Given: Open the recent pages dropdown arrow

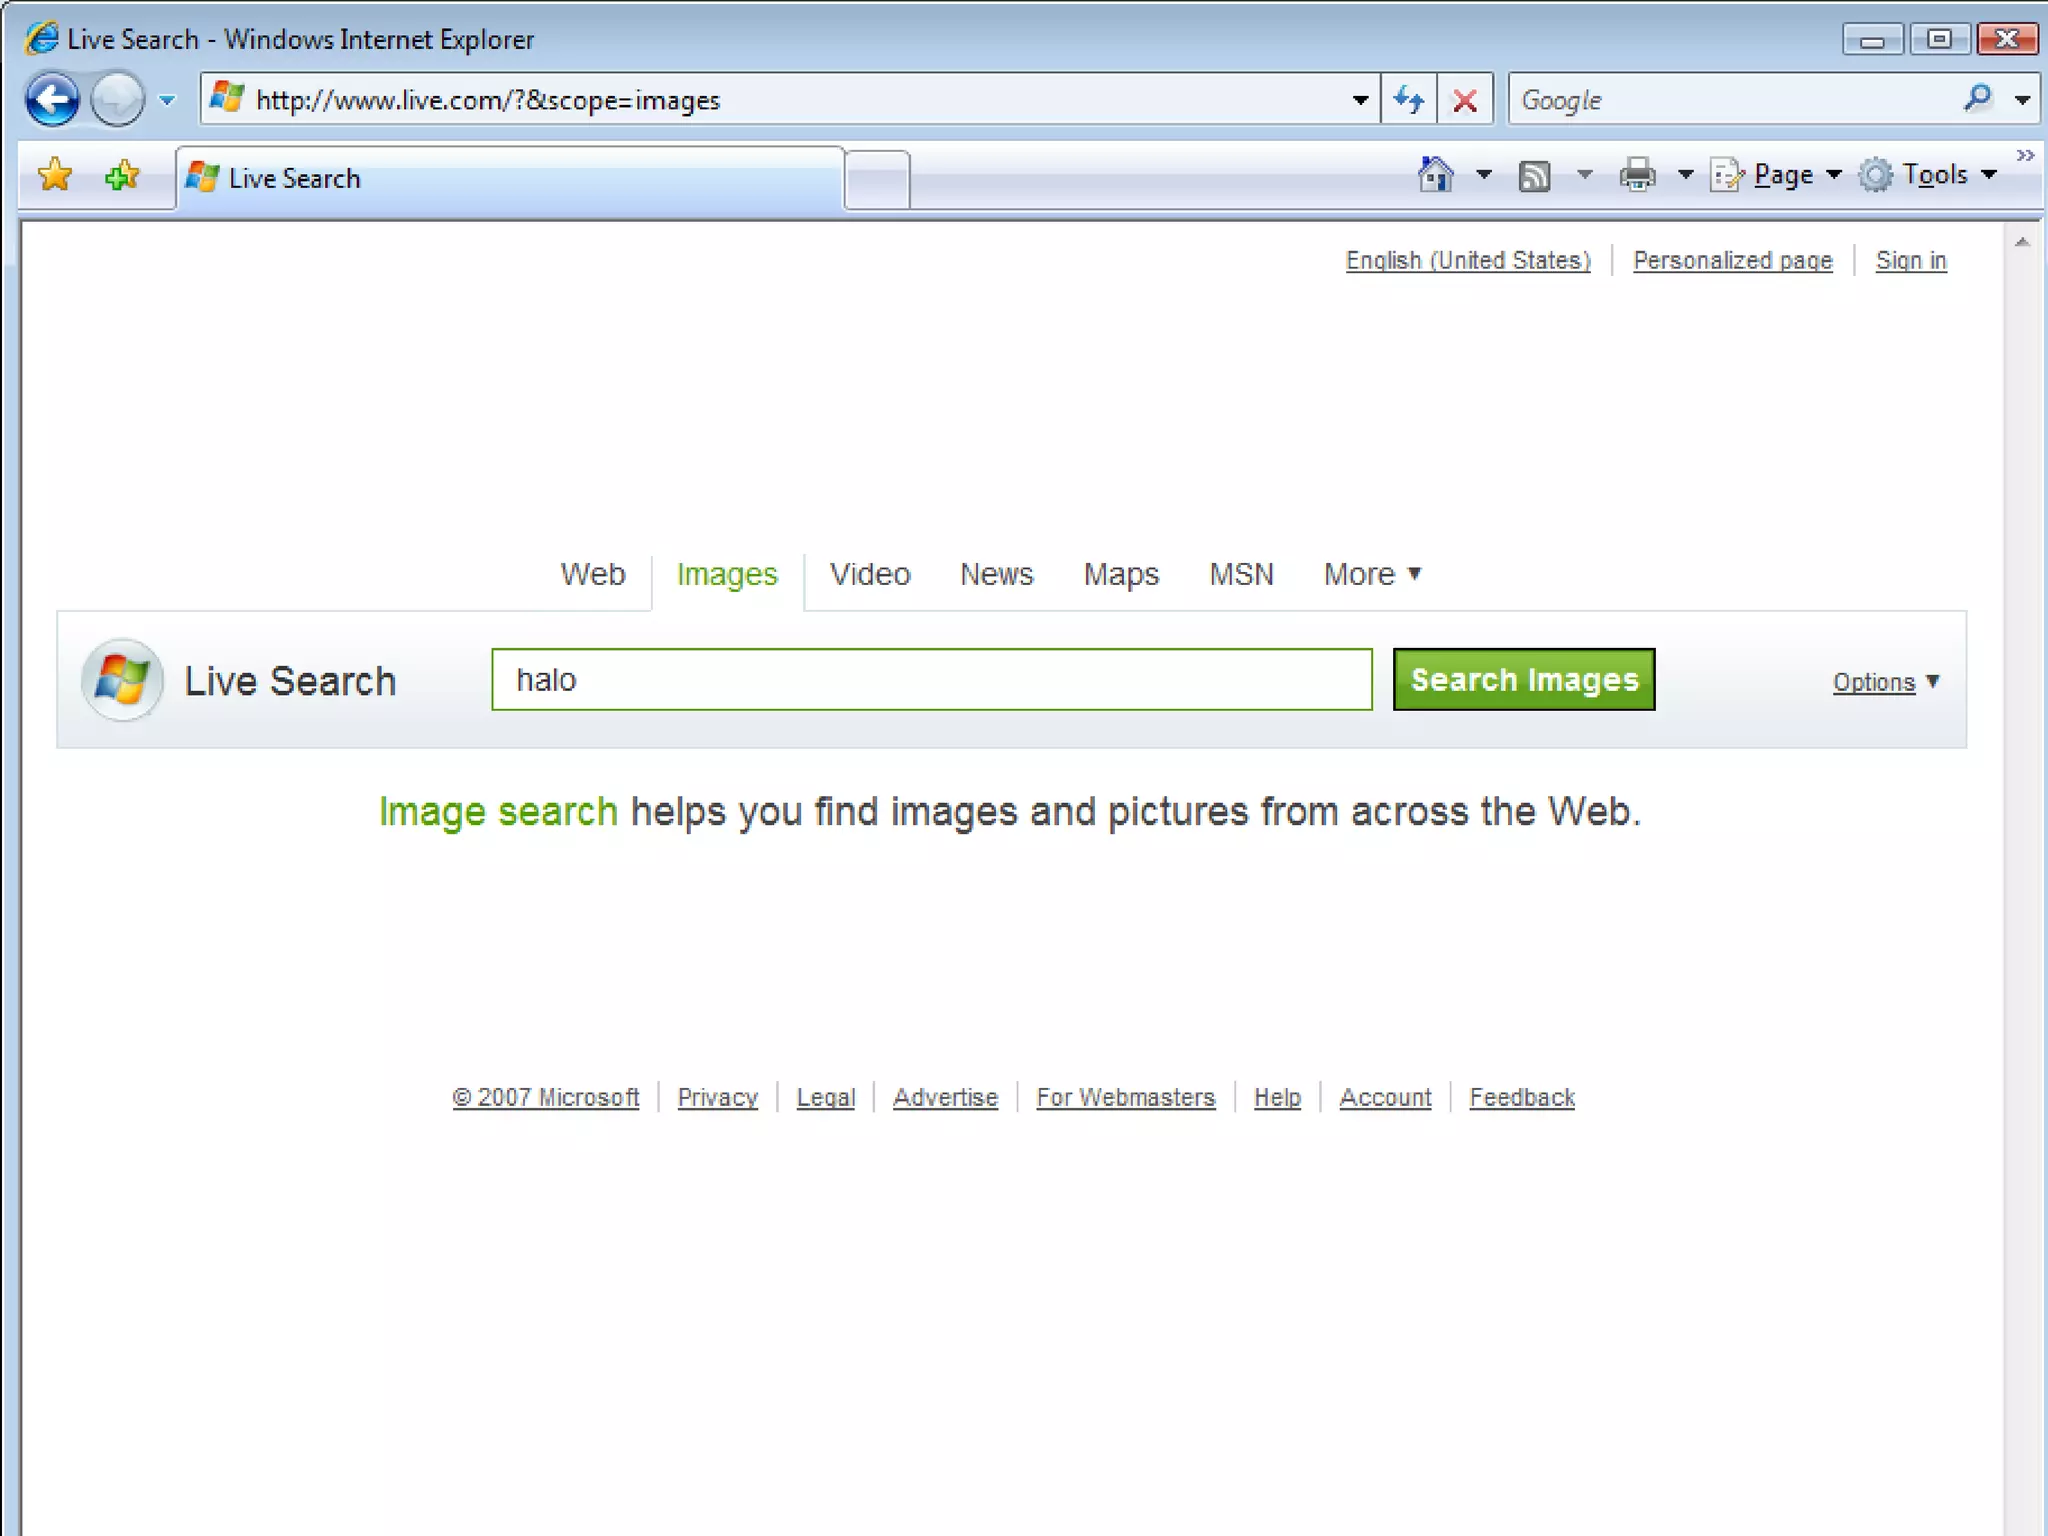Looking at the screenshot, I should [x=167, y=100].
